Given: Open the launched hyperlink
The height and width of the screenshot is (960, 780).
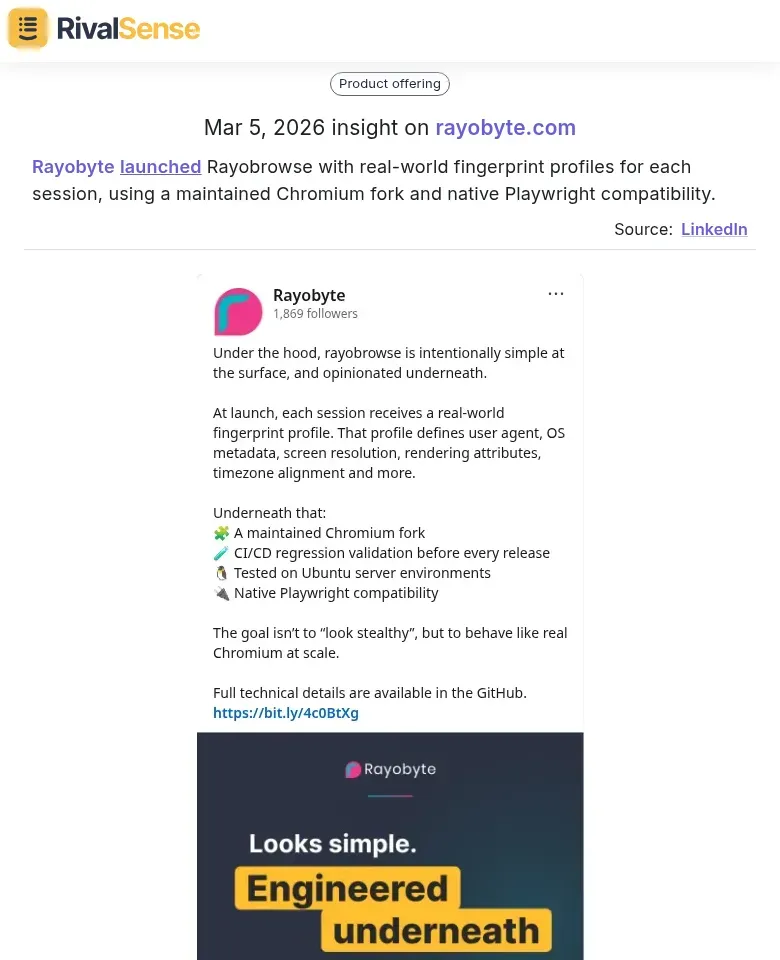Looking at the screenshot, I should point(160,167).
